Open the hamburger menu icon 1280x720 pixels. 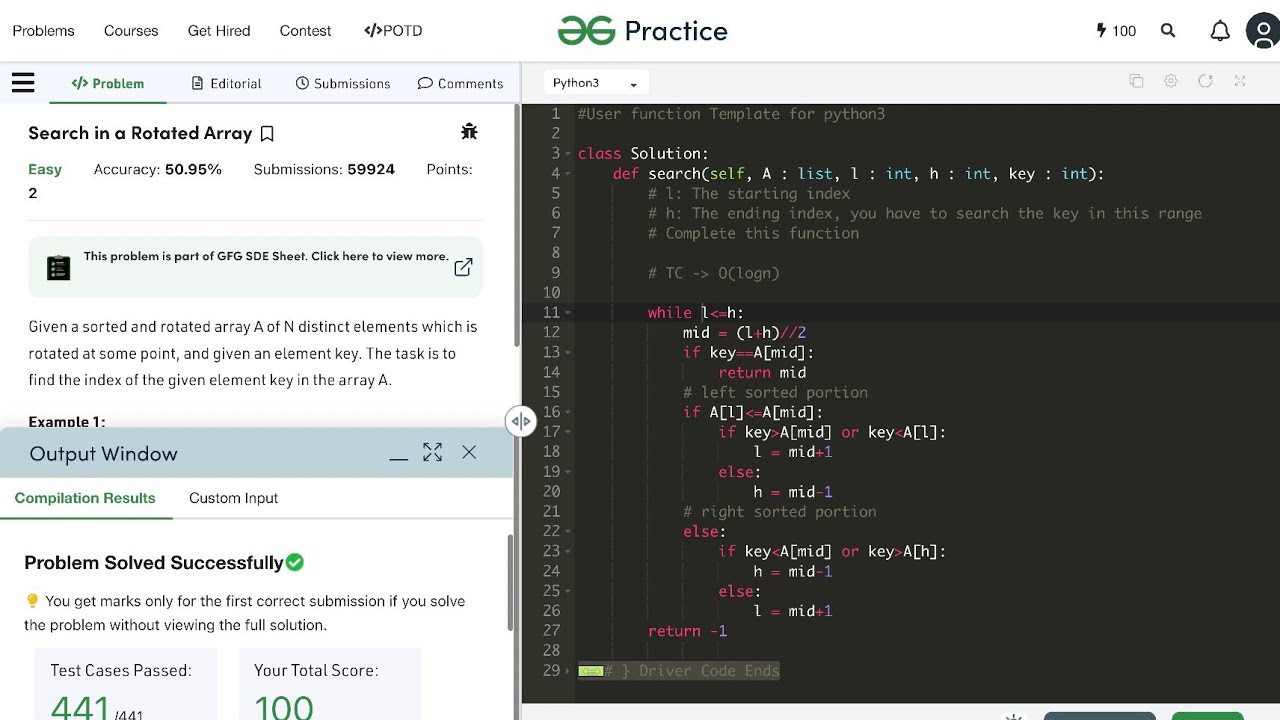pyautogui.click(x=23, y=83)
